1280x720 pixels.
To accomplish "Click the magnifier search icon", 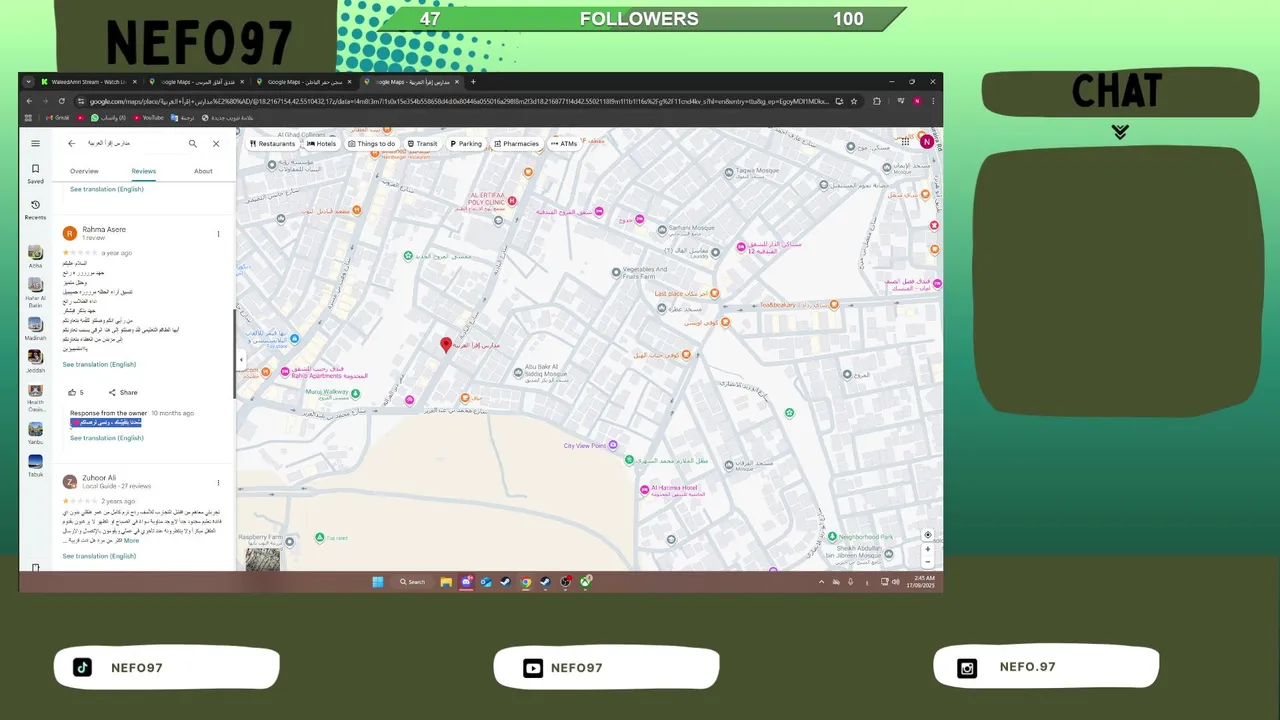I will (193, 143).
